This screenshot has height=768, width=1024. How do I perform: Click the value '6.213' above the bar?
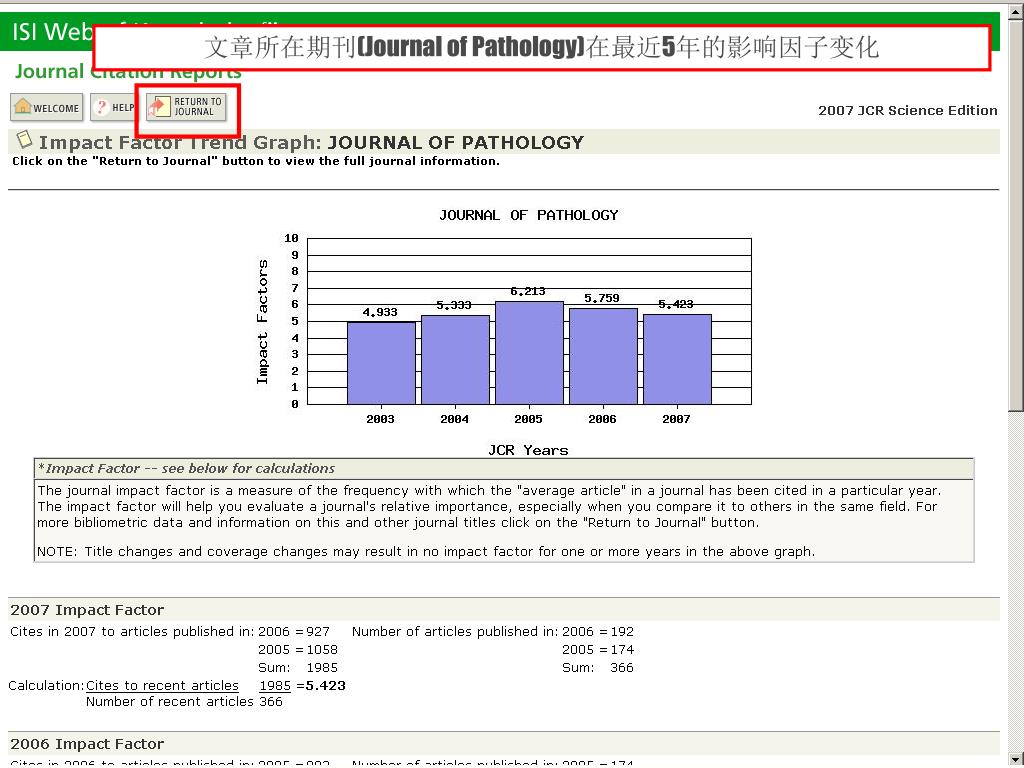click(x=528, y=291)
